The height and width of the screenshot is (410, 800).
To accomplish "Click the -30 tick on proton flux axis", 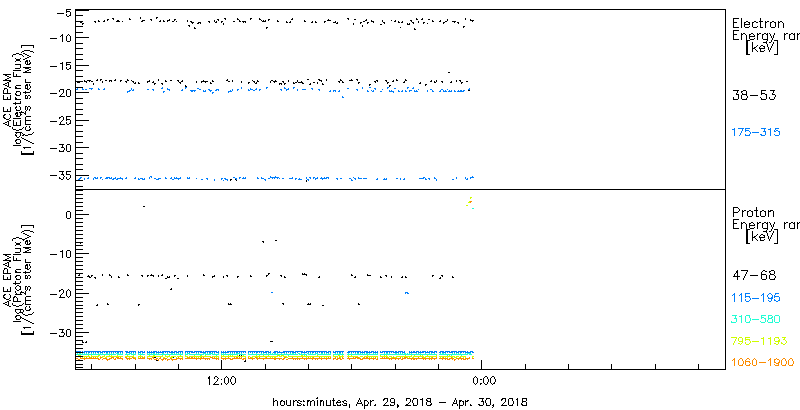I will pyautogui.click(x=61, y=332).
